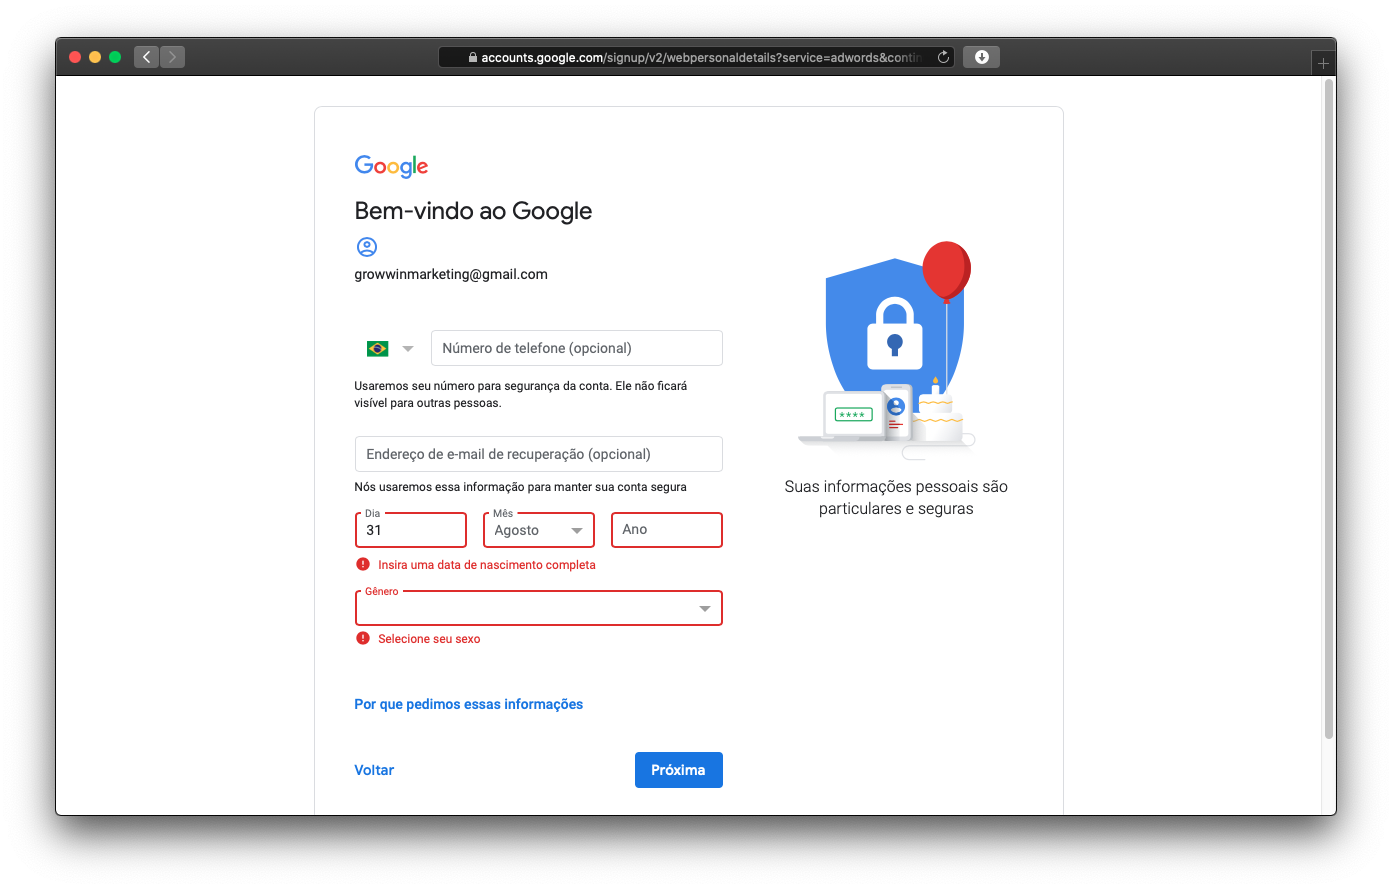Expand the country code dropdown arrow
1392x889 pixels.
click(x=408, y=349)
